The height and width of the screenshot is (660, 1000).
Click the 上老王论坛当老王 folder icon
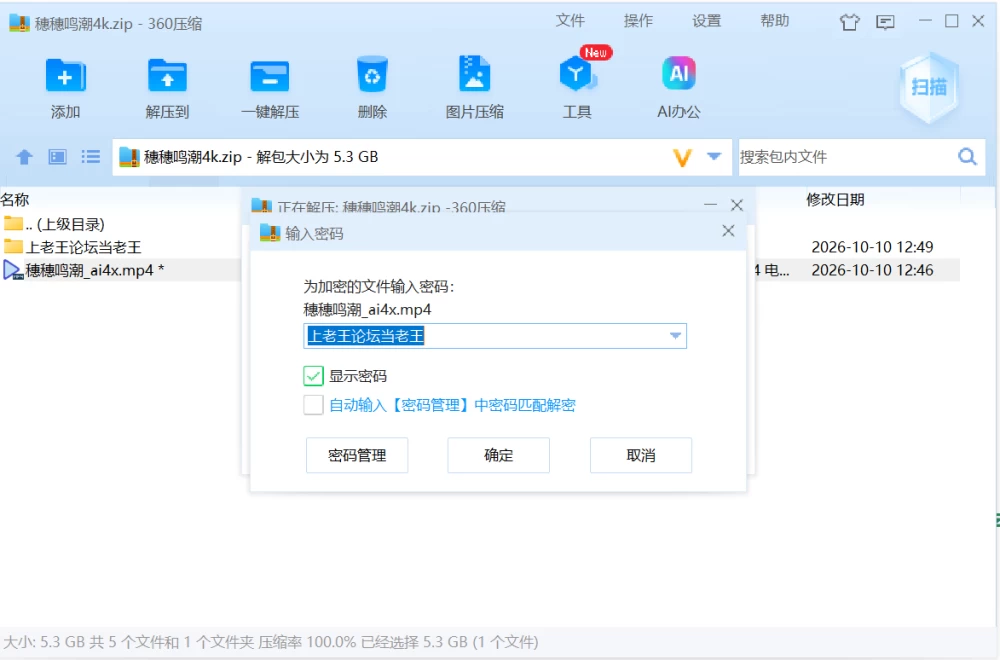click(x=13, y=246)
